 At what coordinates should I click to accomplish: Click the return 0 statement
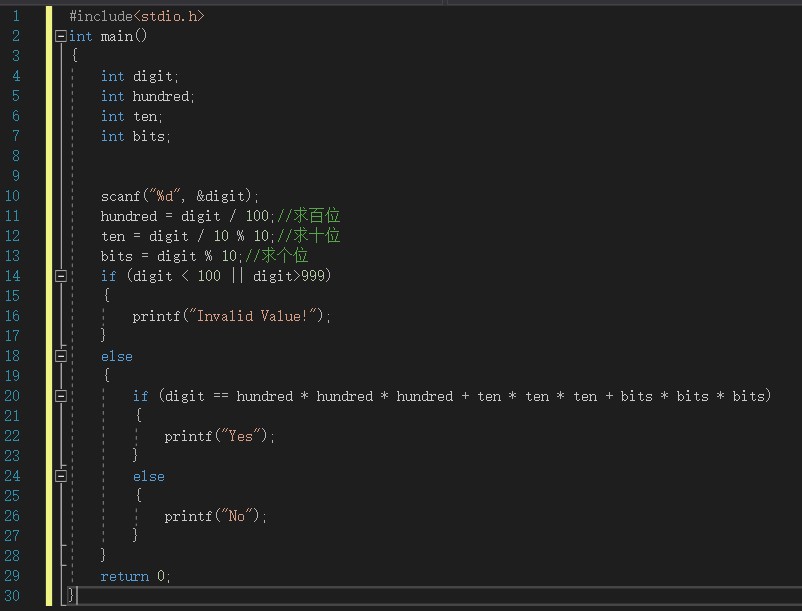[x=135, y=576]
